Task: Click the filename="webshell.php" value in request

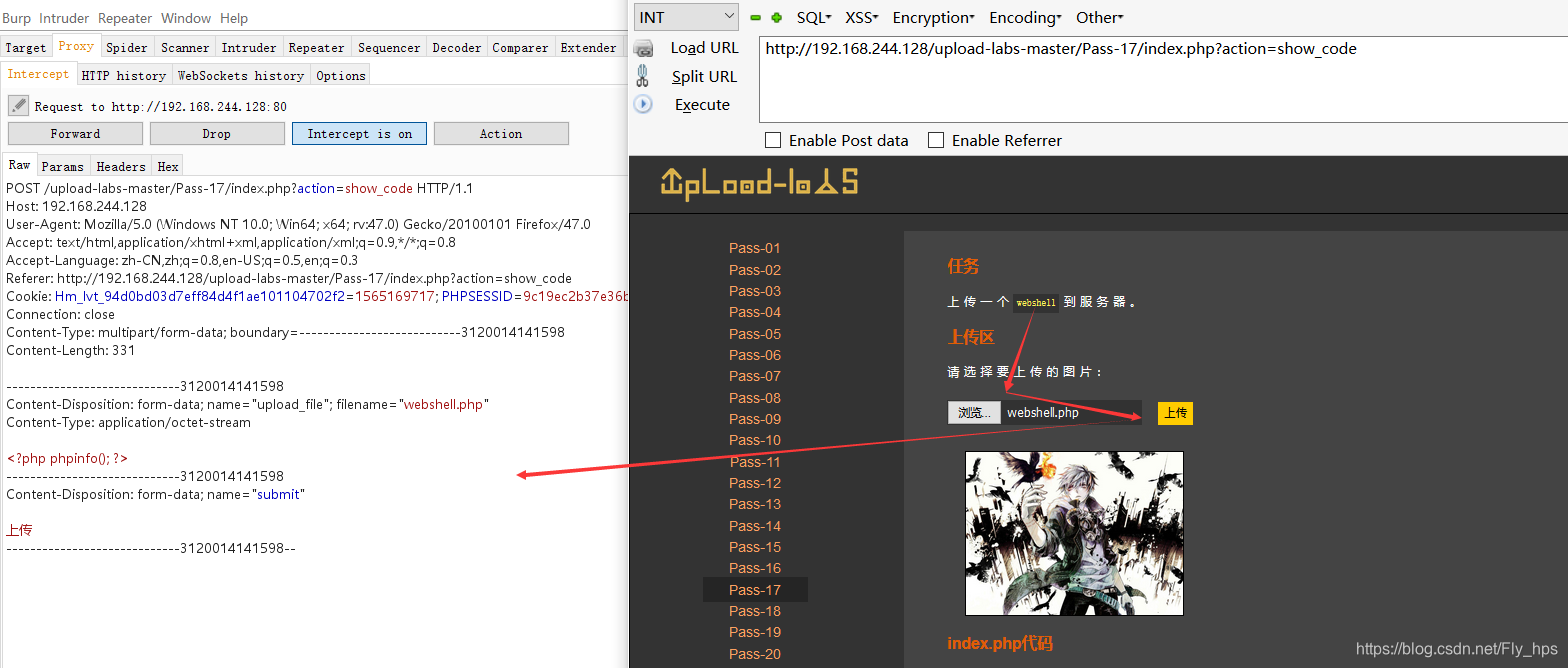Action: tap(412, 404)
